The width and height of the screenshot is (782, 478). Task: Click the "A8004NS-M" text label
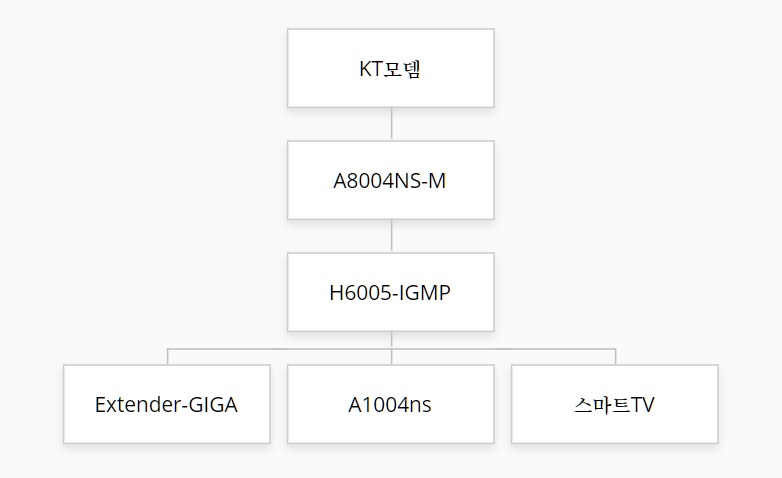(390, 181)
